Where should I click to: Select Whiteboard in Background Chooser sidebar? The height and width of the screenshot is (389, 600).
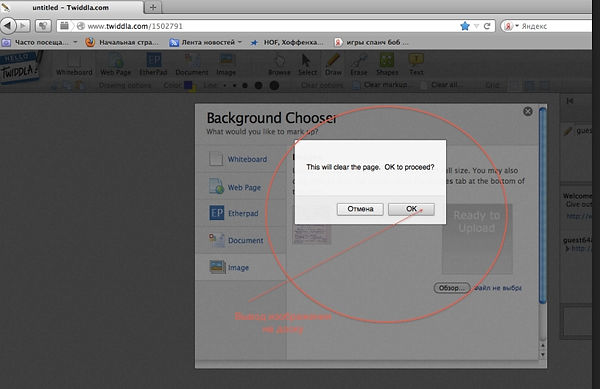(241, 159)
